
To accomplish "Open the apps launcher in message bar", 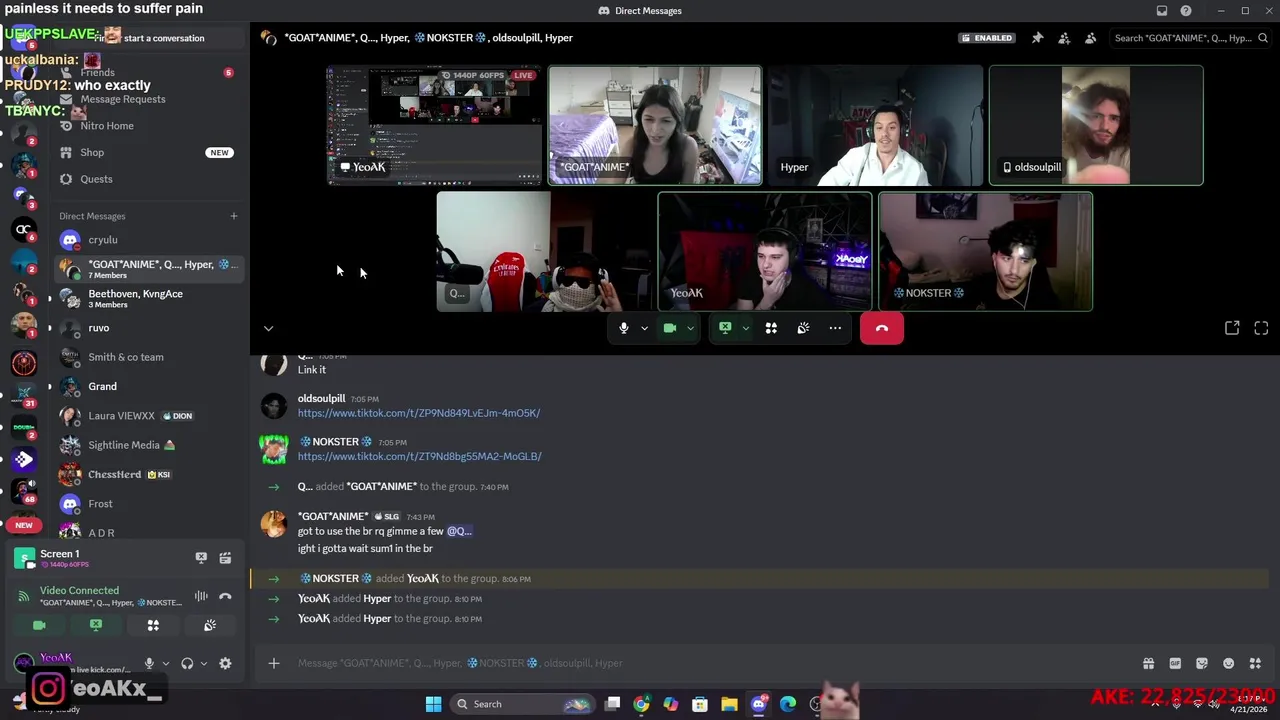I will pyautogui.click(x=1256, y=663).
